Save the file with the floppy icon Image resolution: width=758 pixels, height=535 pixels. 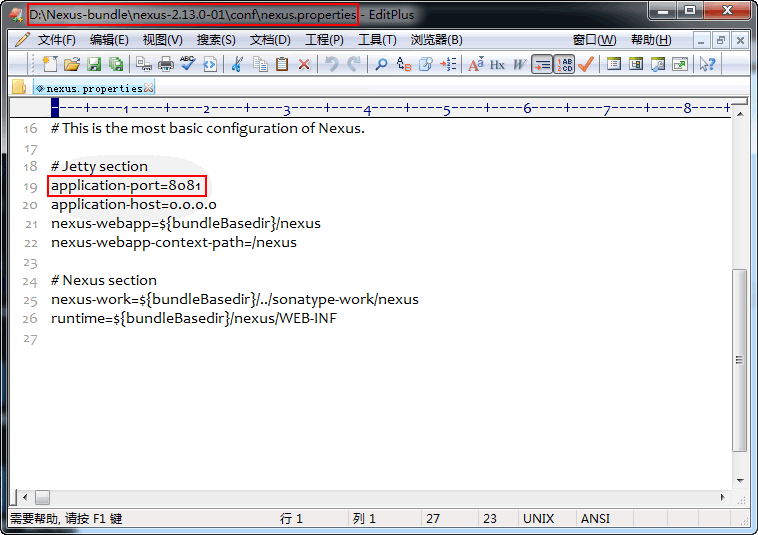tap(94, 64)
